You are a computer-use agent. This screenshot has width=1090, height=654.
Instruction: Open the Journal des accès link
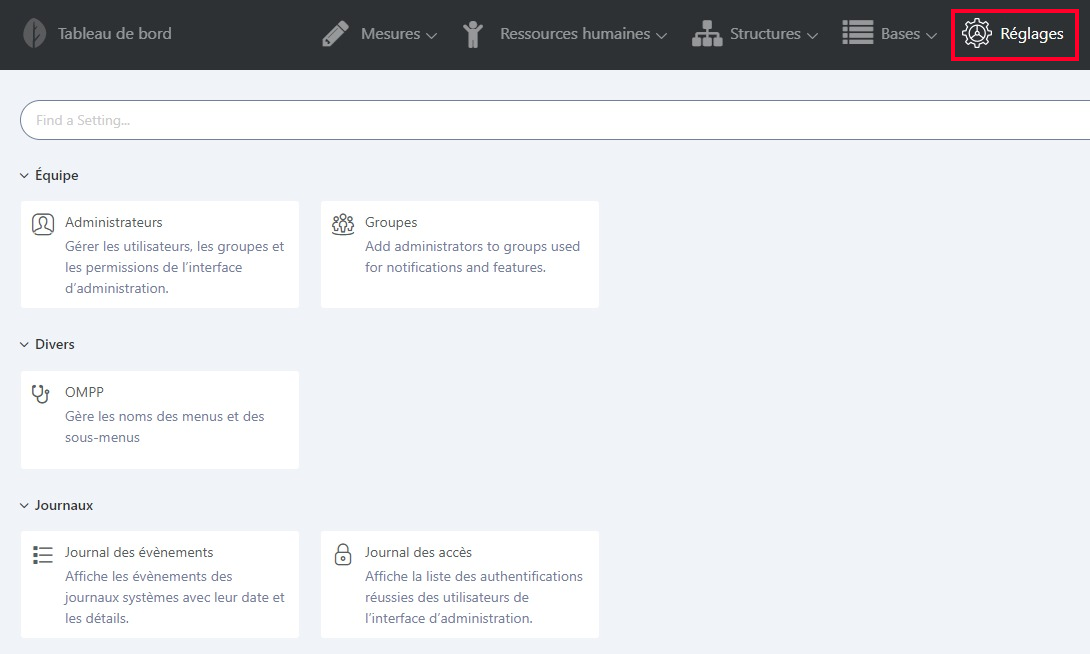pos(418,552)
